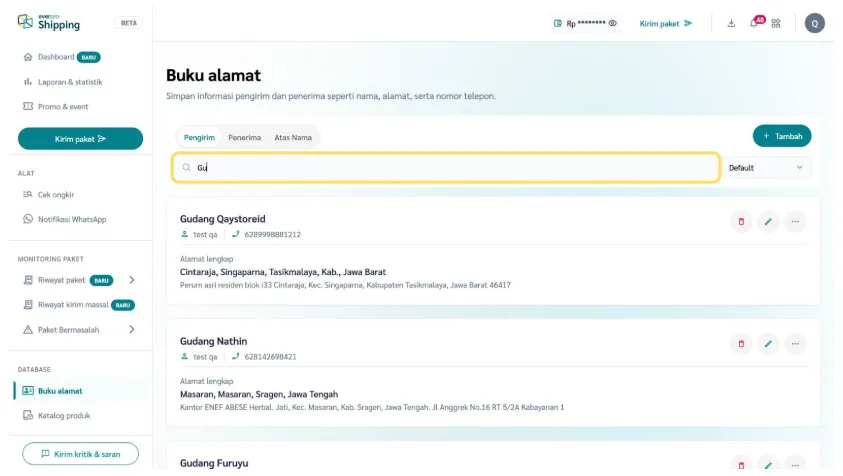This screenshot has width=843, height=476.
Task: Open the apps grid menu
Action: coord(776,23)
